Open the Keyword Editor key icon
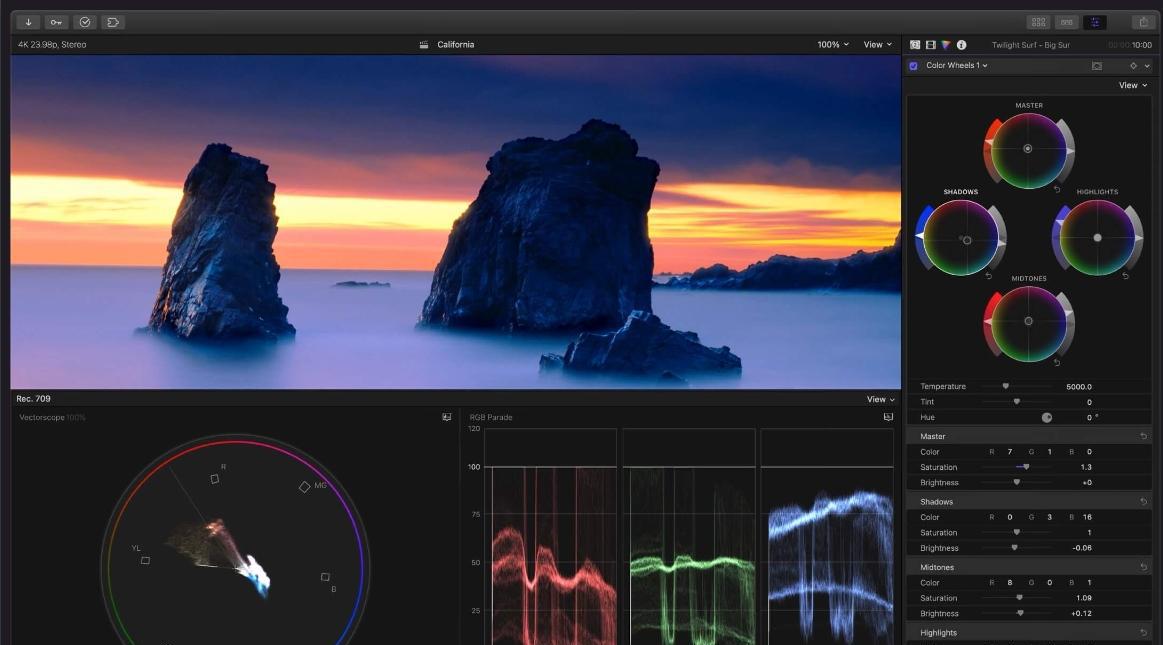Screen dimensions: 1163x645 coord(56,22)
